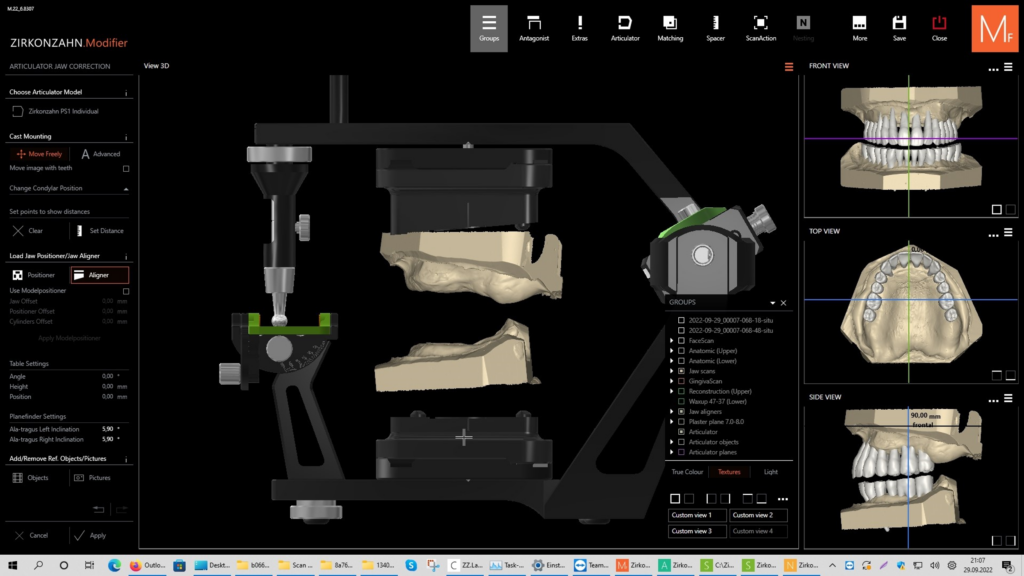Screen dimensions: 1024x576
Task: Click the Set Distance button
Action: point(99,231)
